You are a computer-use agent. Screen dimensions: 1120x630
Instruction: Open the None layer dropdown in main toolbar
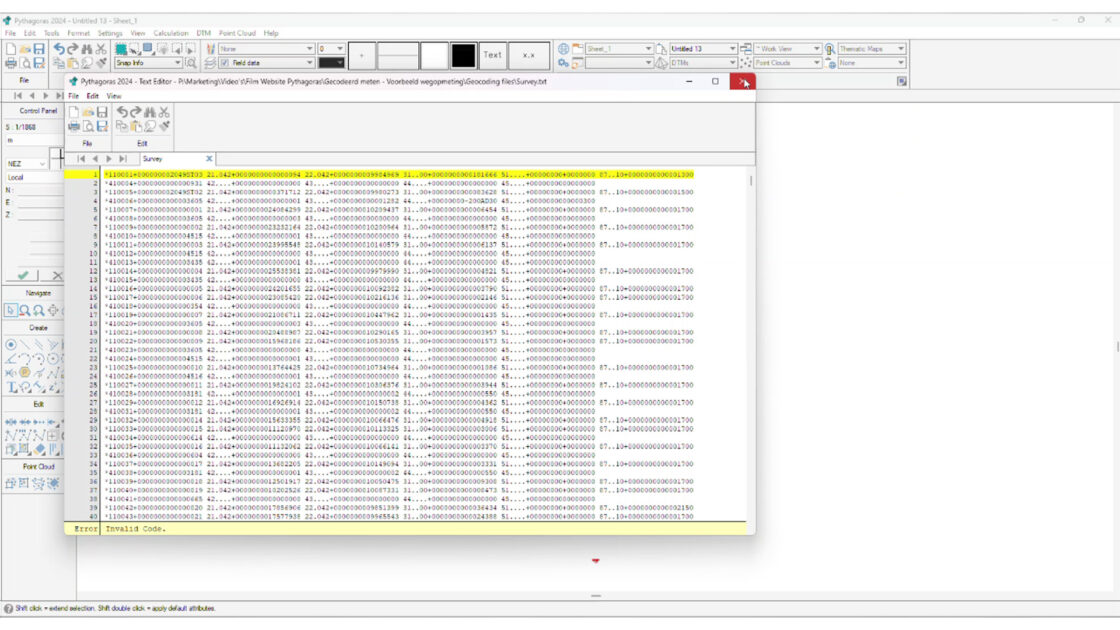coord(266,49)
